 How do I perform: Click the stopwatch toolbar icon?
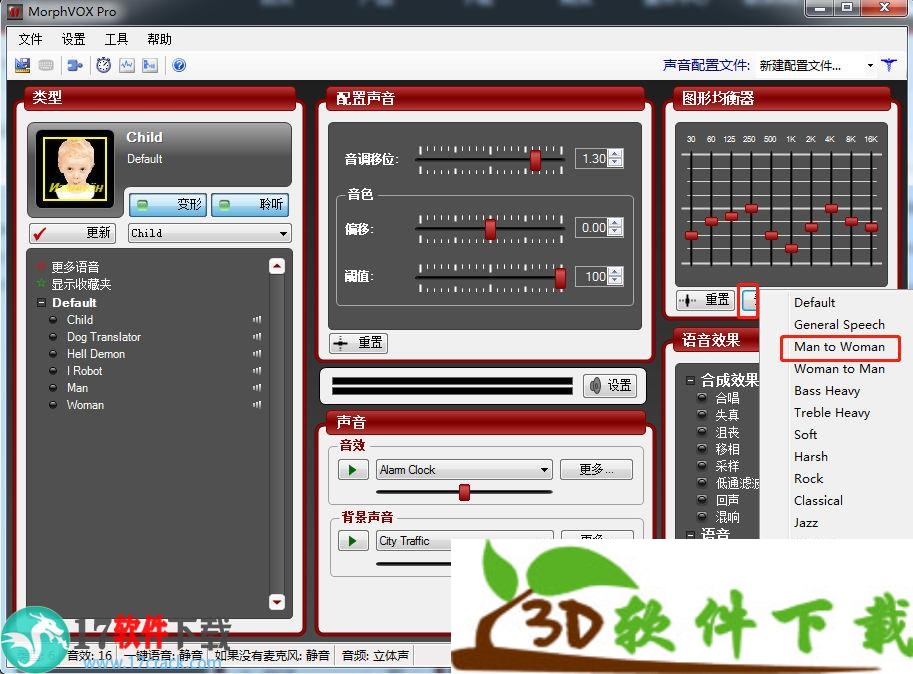(104, 65)
